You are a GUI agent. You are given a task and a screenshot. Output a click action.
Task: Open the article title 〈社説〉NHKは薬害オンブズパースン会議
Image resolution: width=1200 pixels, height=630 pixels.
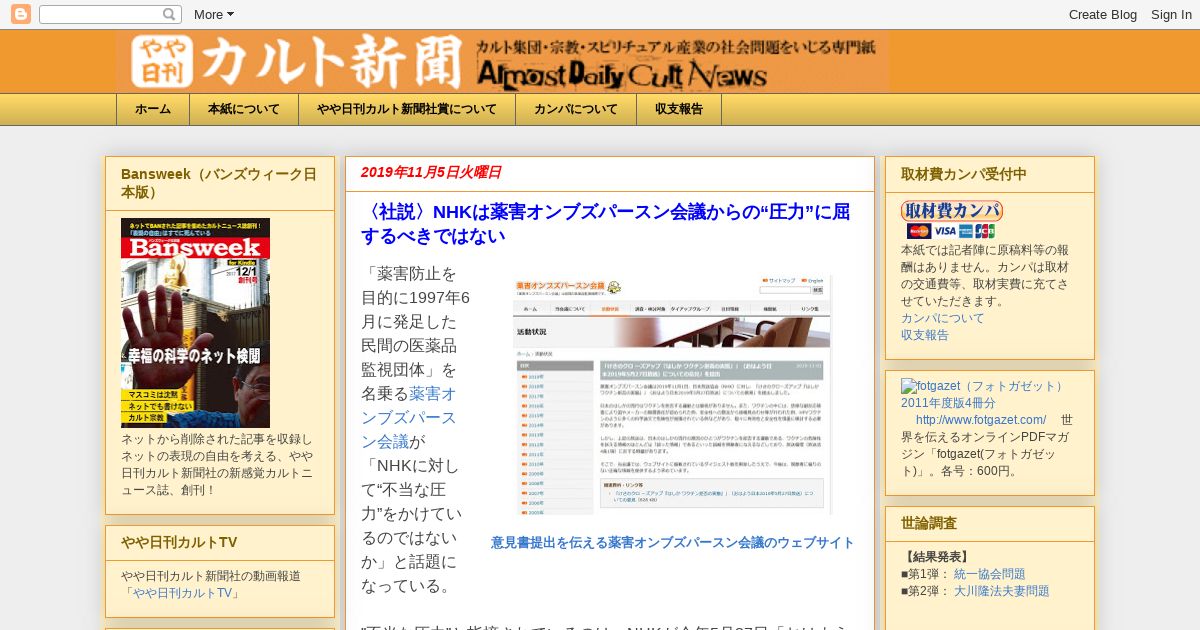tap(606, 224)
